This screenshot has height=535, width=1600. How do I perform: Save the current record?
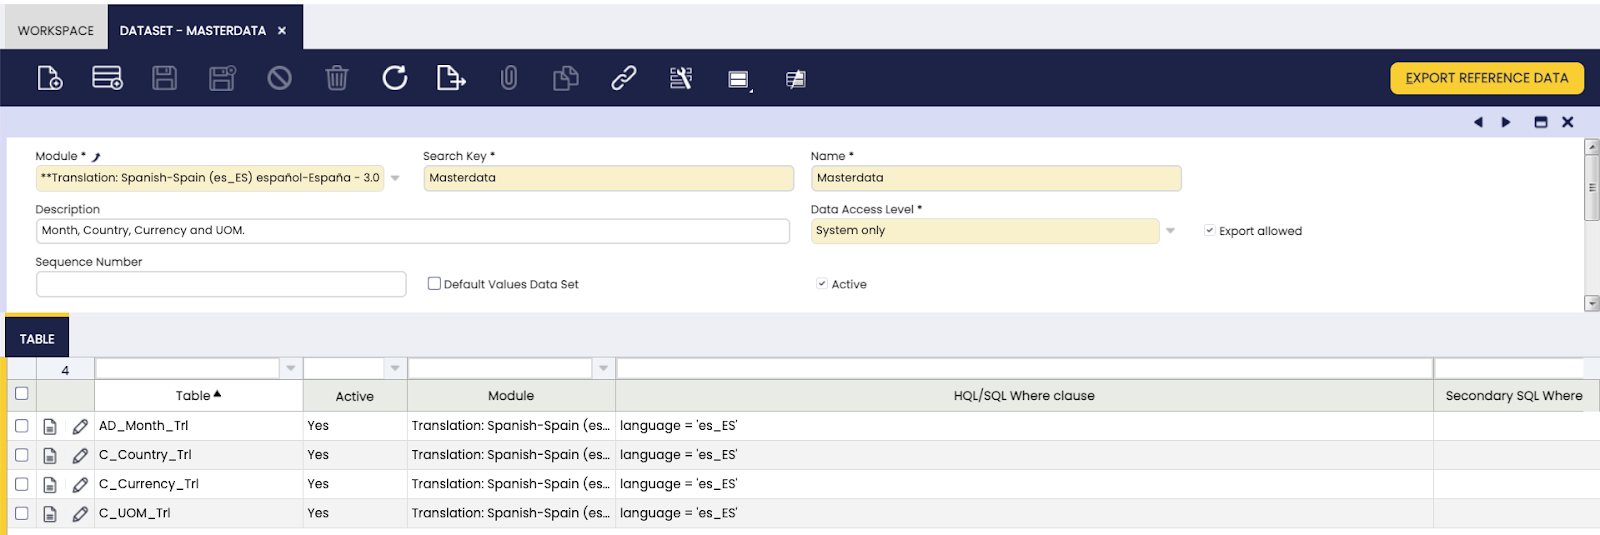165,78
